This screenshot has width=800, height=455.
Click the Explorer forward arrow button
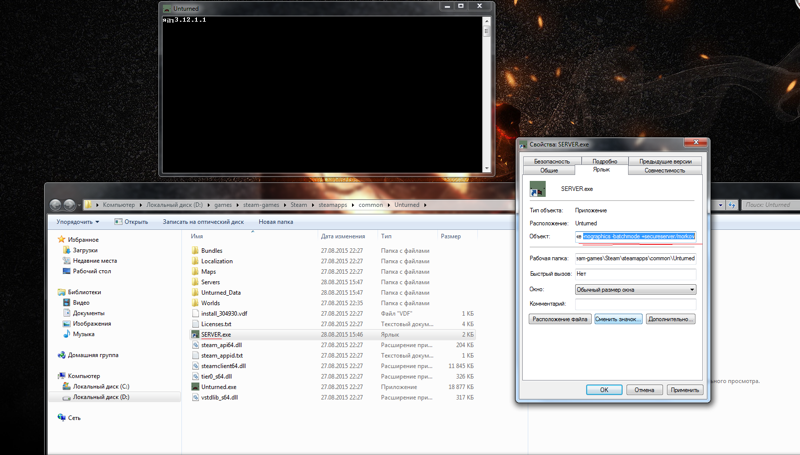[x=69, y=205]
